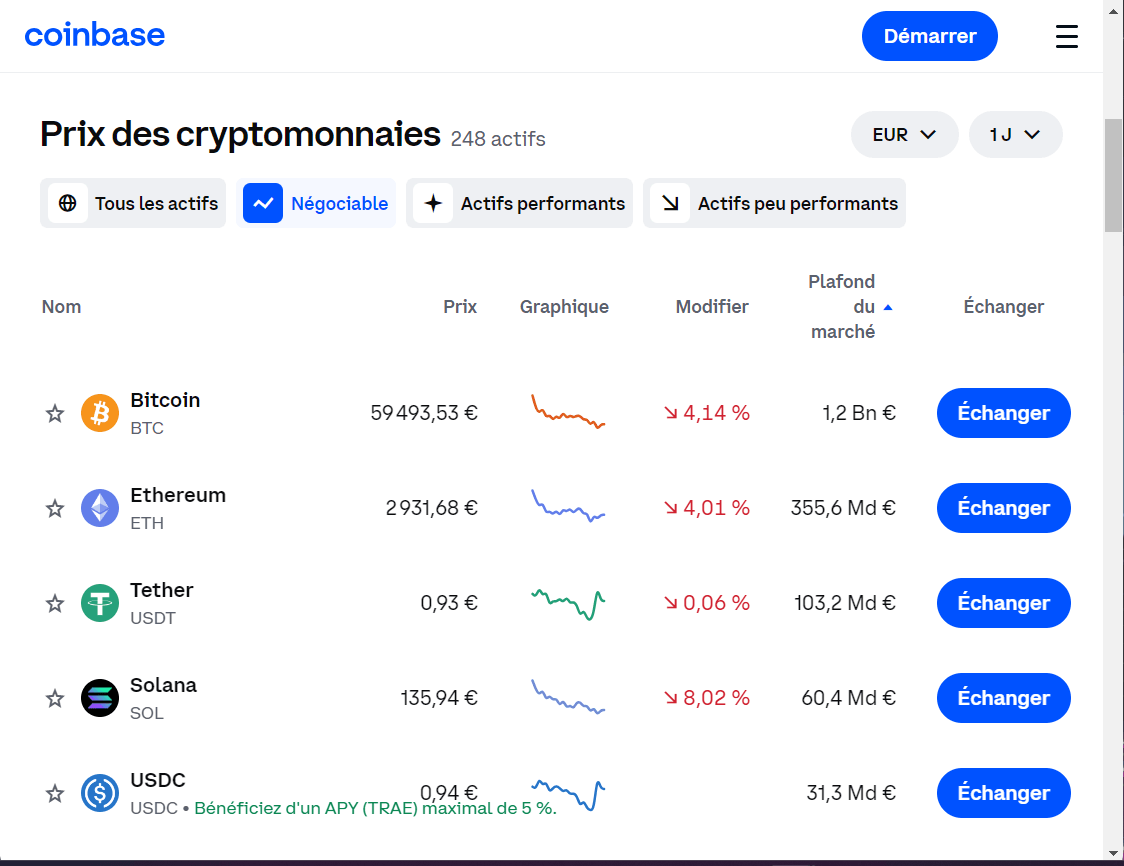Select the Négociable filter
This screenshot has width=1124, height=866.
(x=317, y=203)
